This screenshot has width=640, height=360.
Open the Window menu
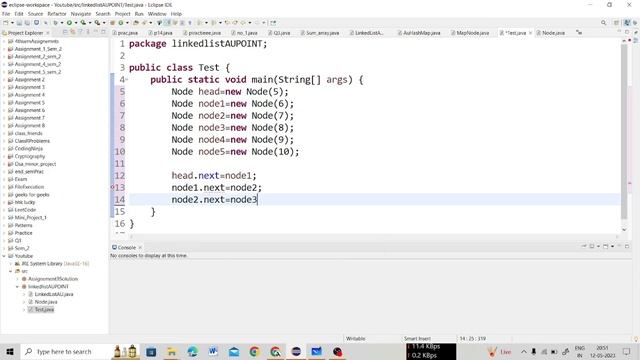(157, 14)
